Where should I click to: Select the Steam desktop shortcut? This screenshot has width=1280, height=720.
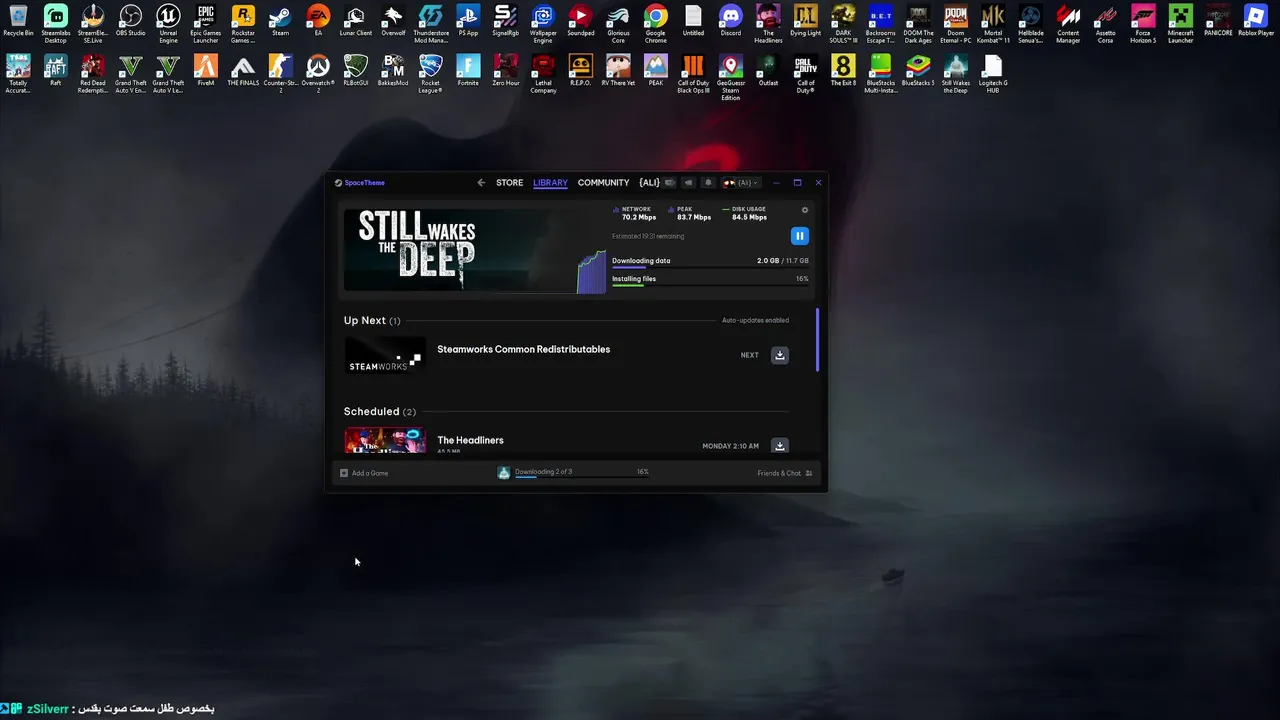281,22
